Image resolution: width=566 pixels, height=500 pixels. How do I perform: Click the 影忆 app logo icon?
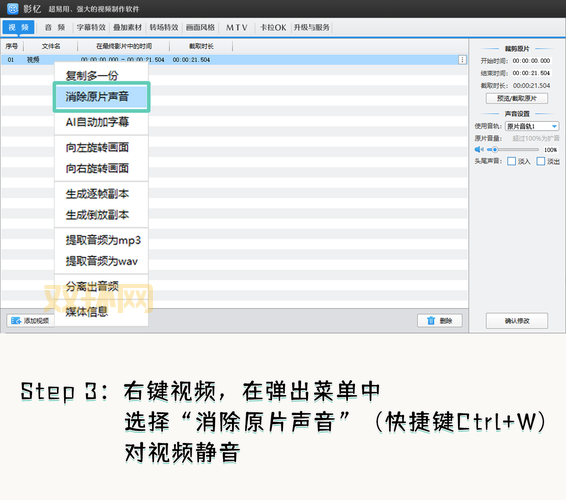(13, 8)
